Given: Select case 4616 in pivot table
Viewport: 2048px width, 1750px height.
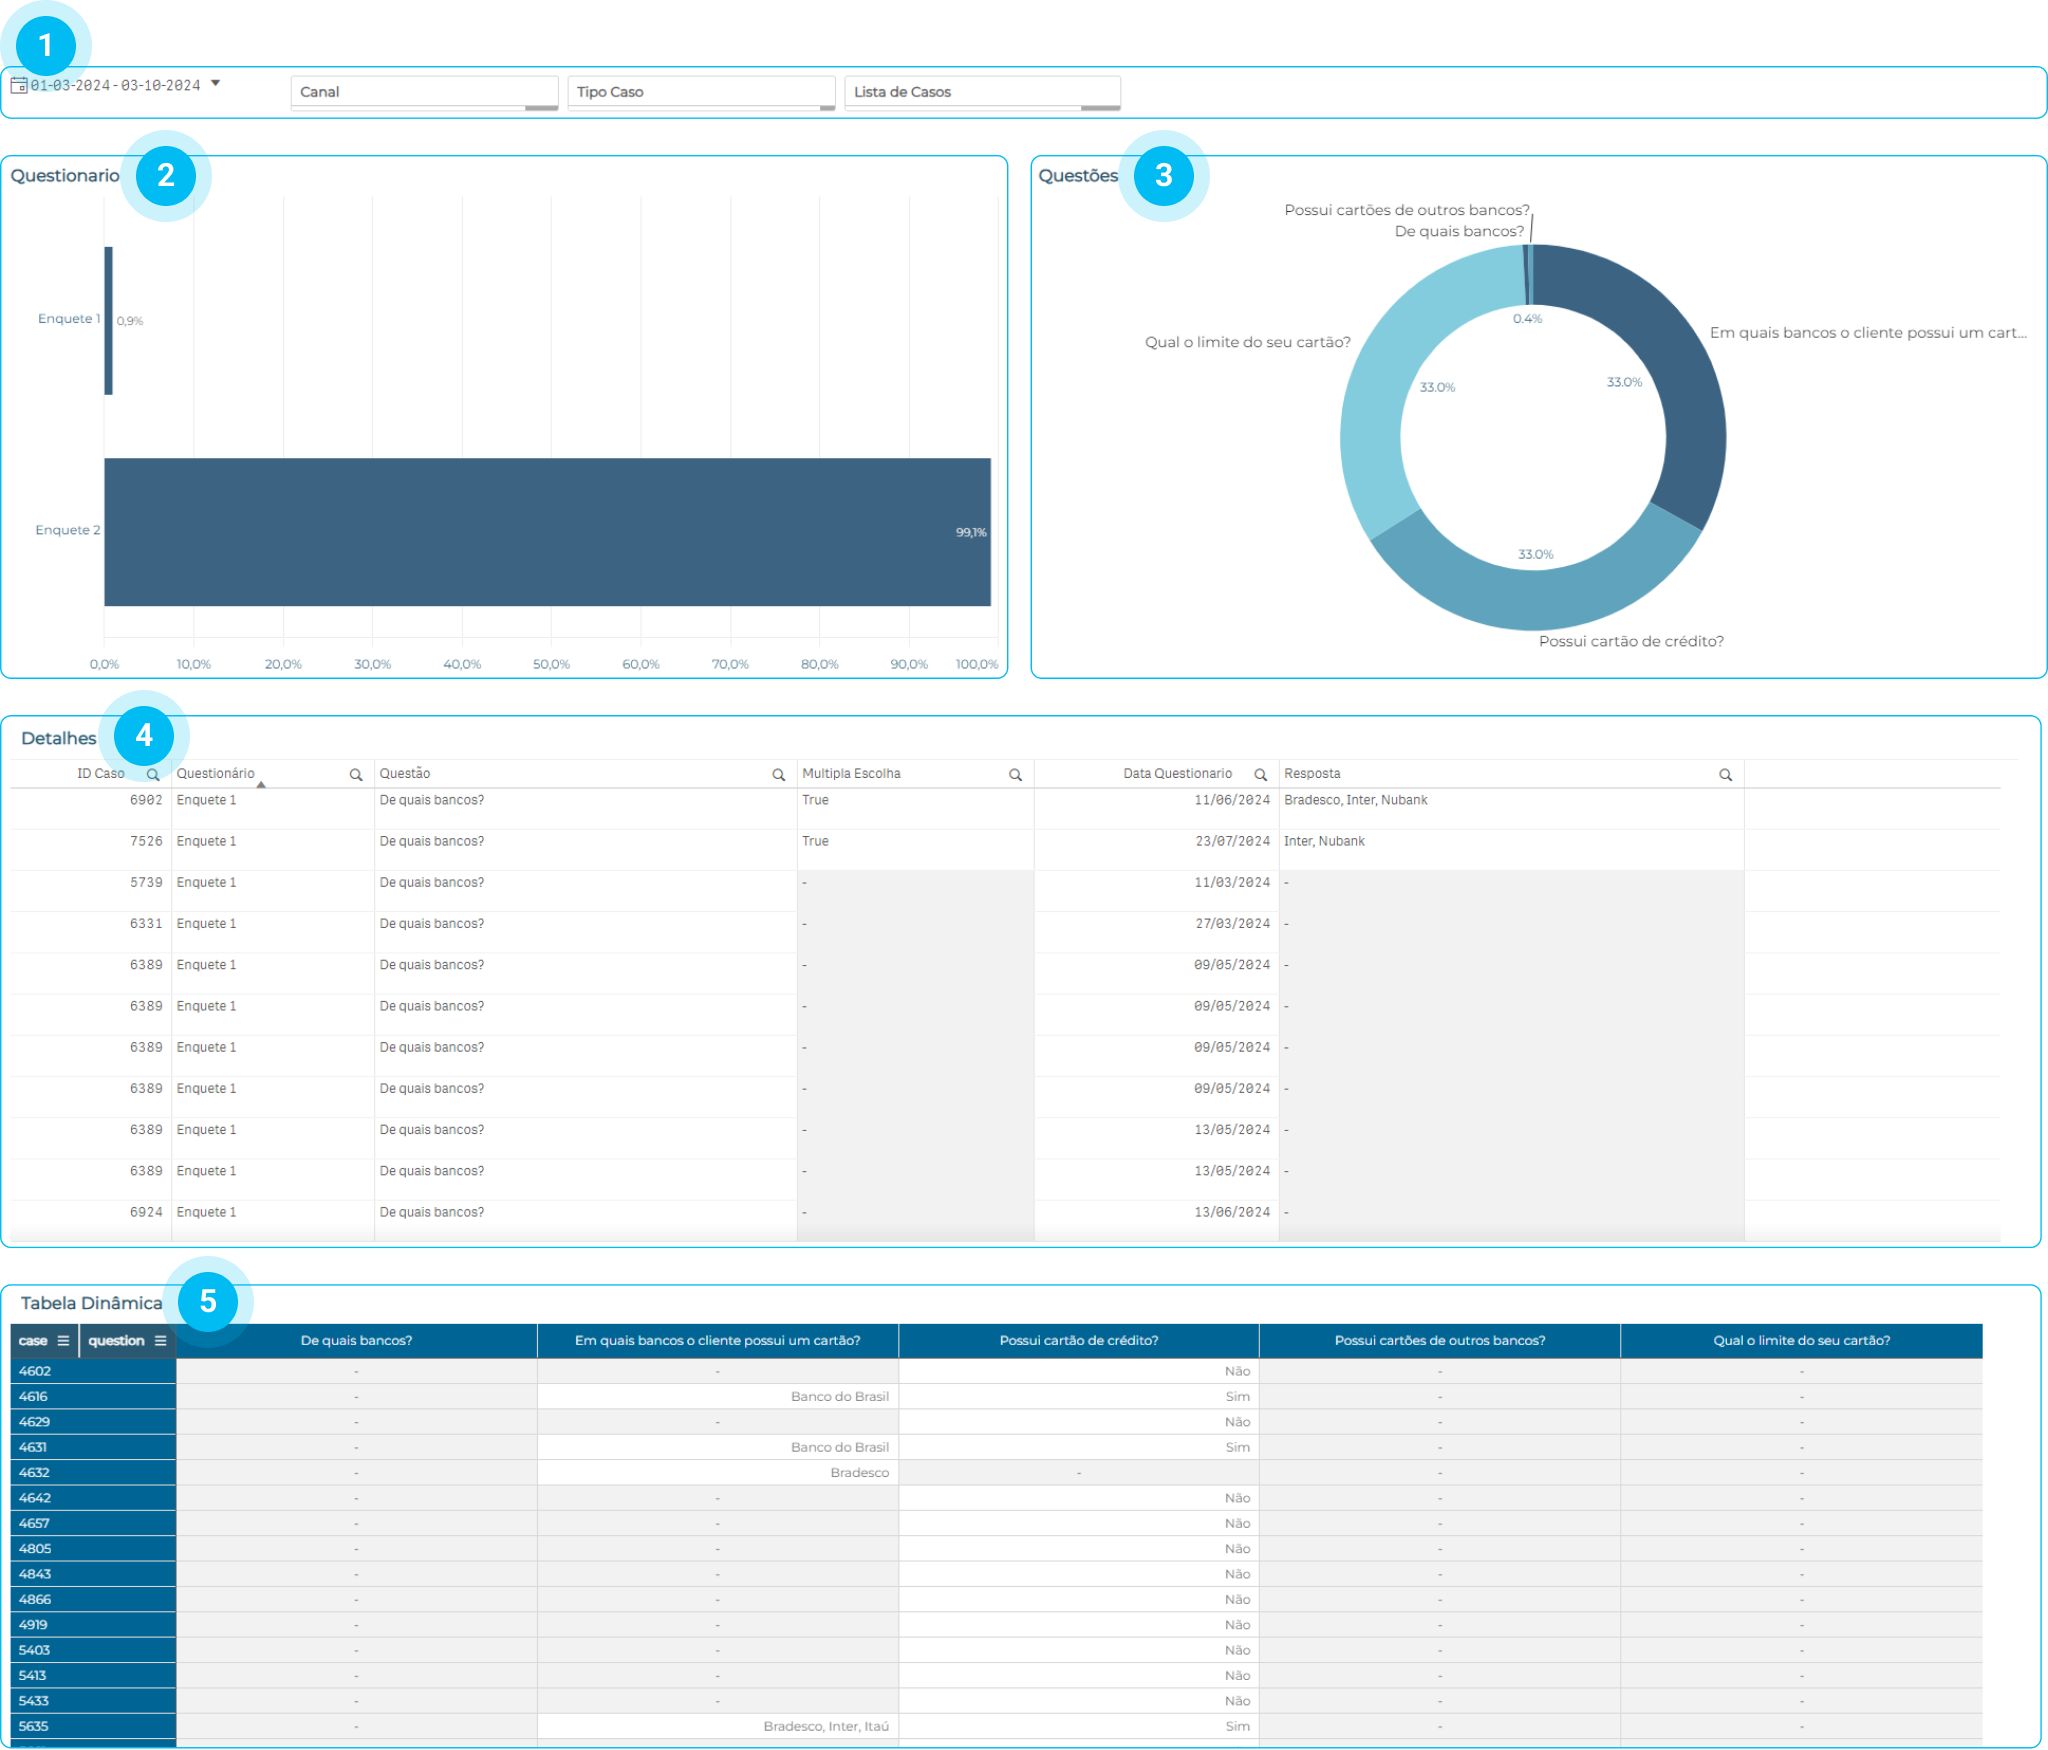Looking at the screenshot, I should [x=34, y=1397].
